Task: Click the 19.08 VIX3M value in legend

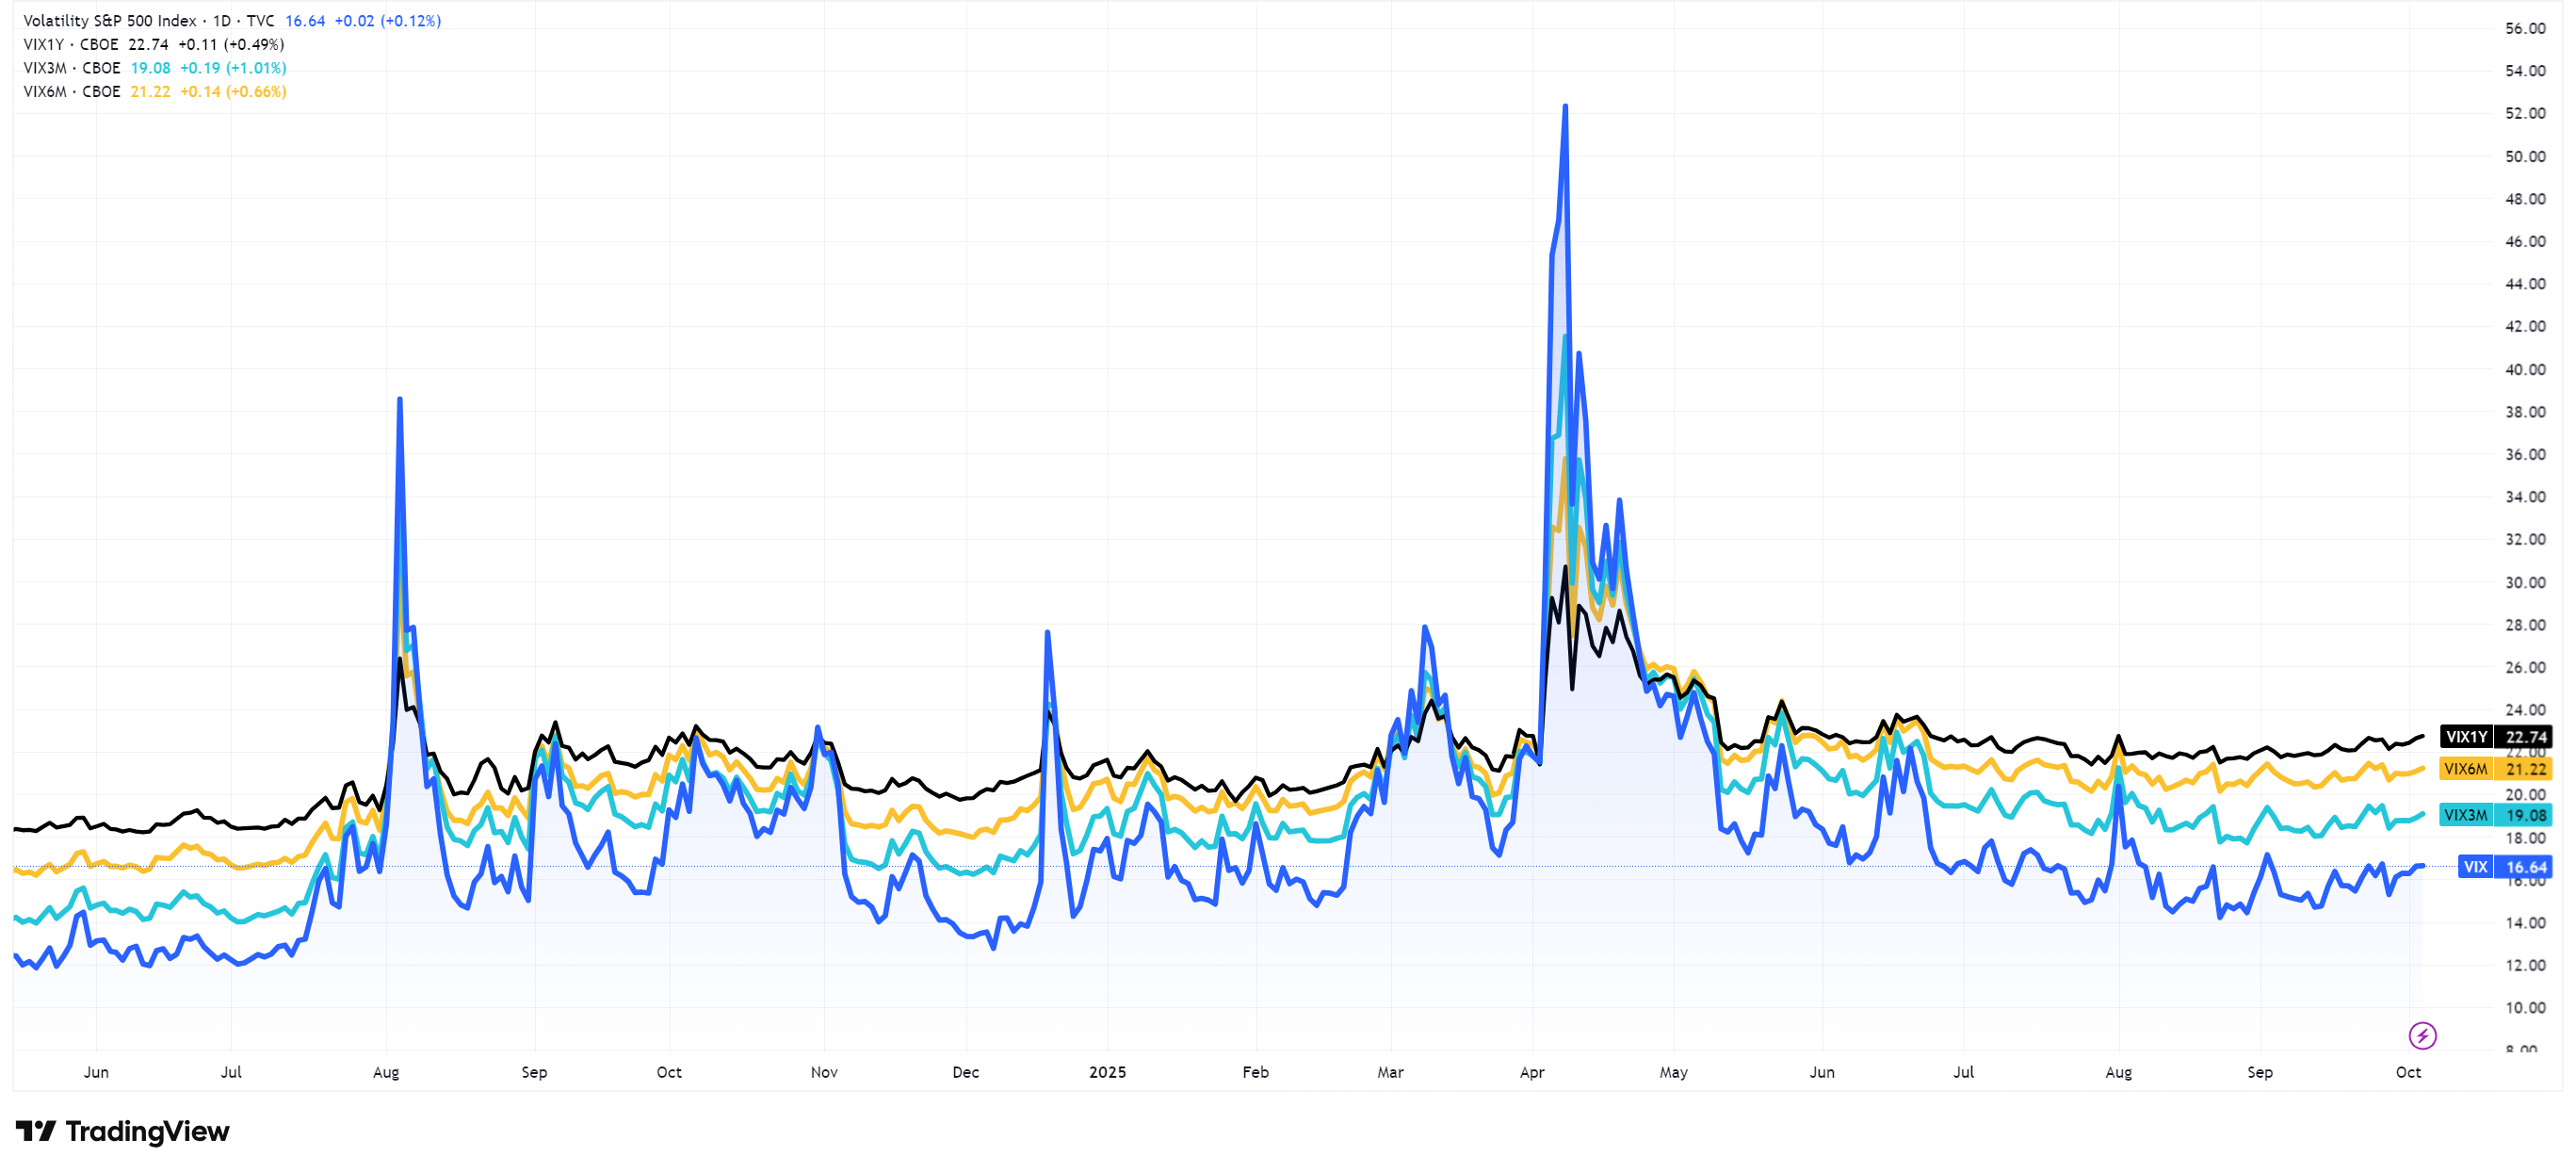Action: click(x=151, y=68)
